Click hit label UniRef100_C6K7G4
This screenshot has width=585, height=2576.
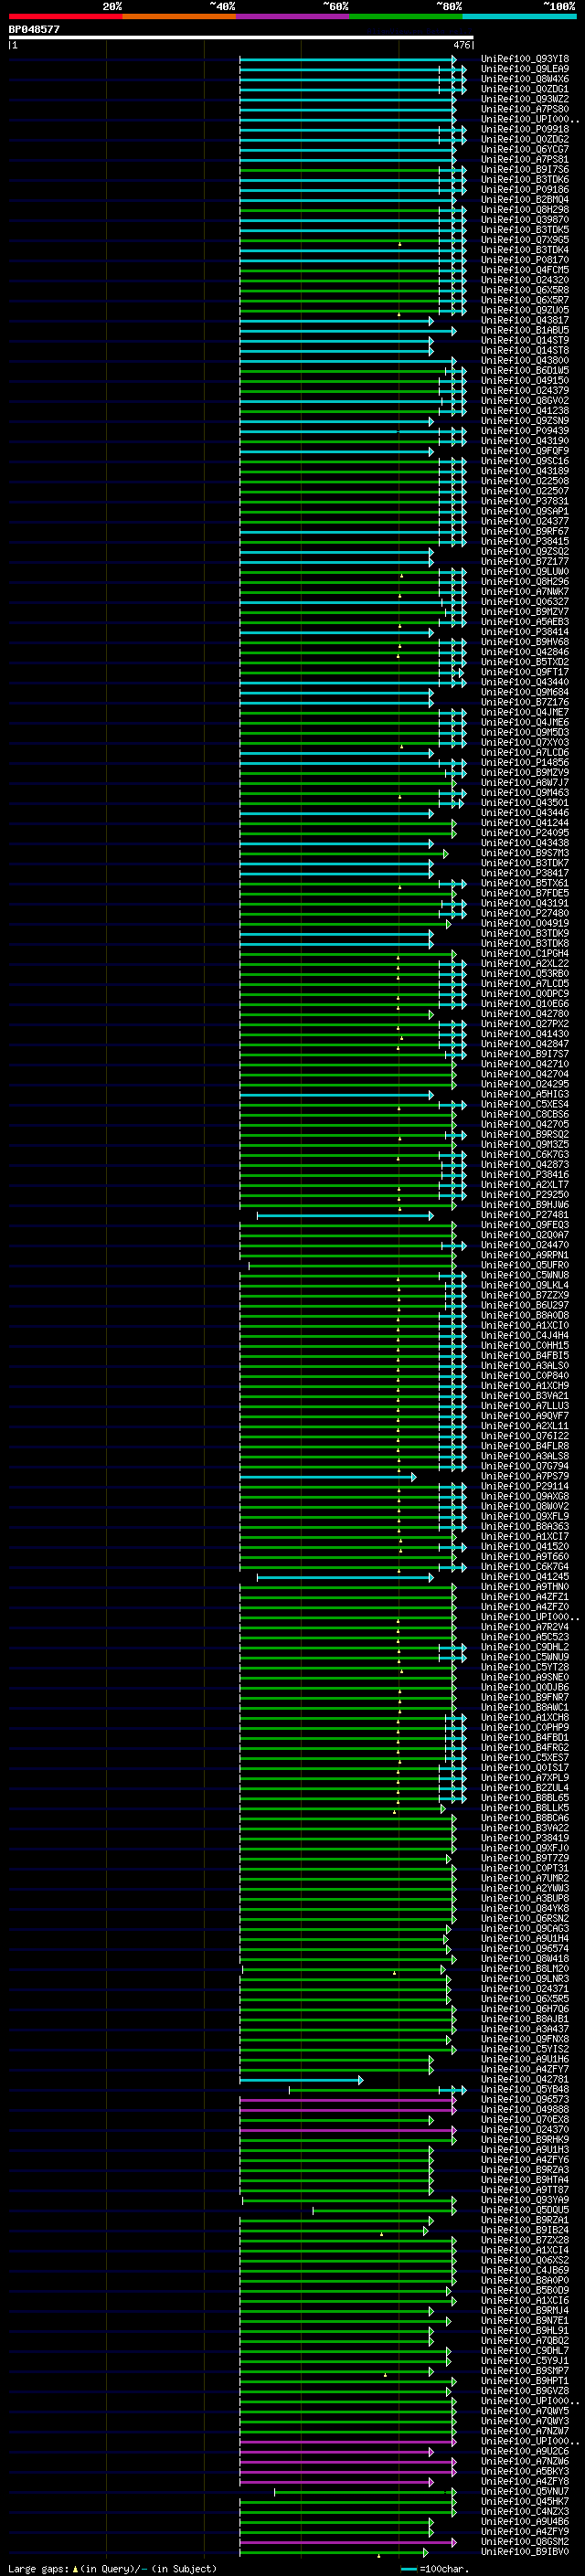(x=525, y=1567)
